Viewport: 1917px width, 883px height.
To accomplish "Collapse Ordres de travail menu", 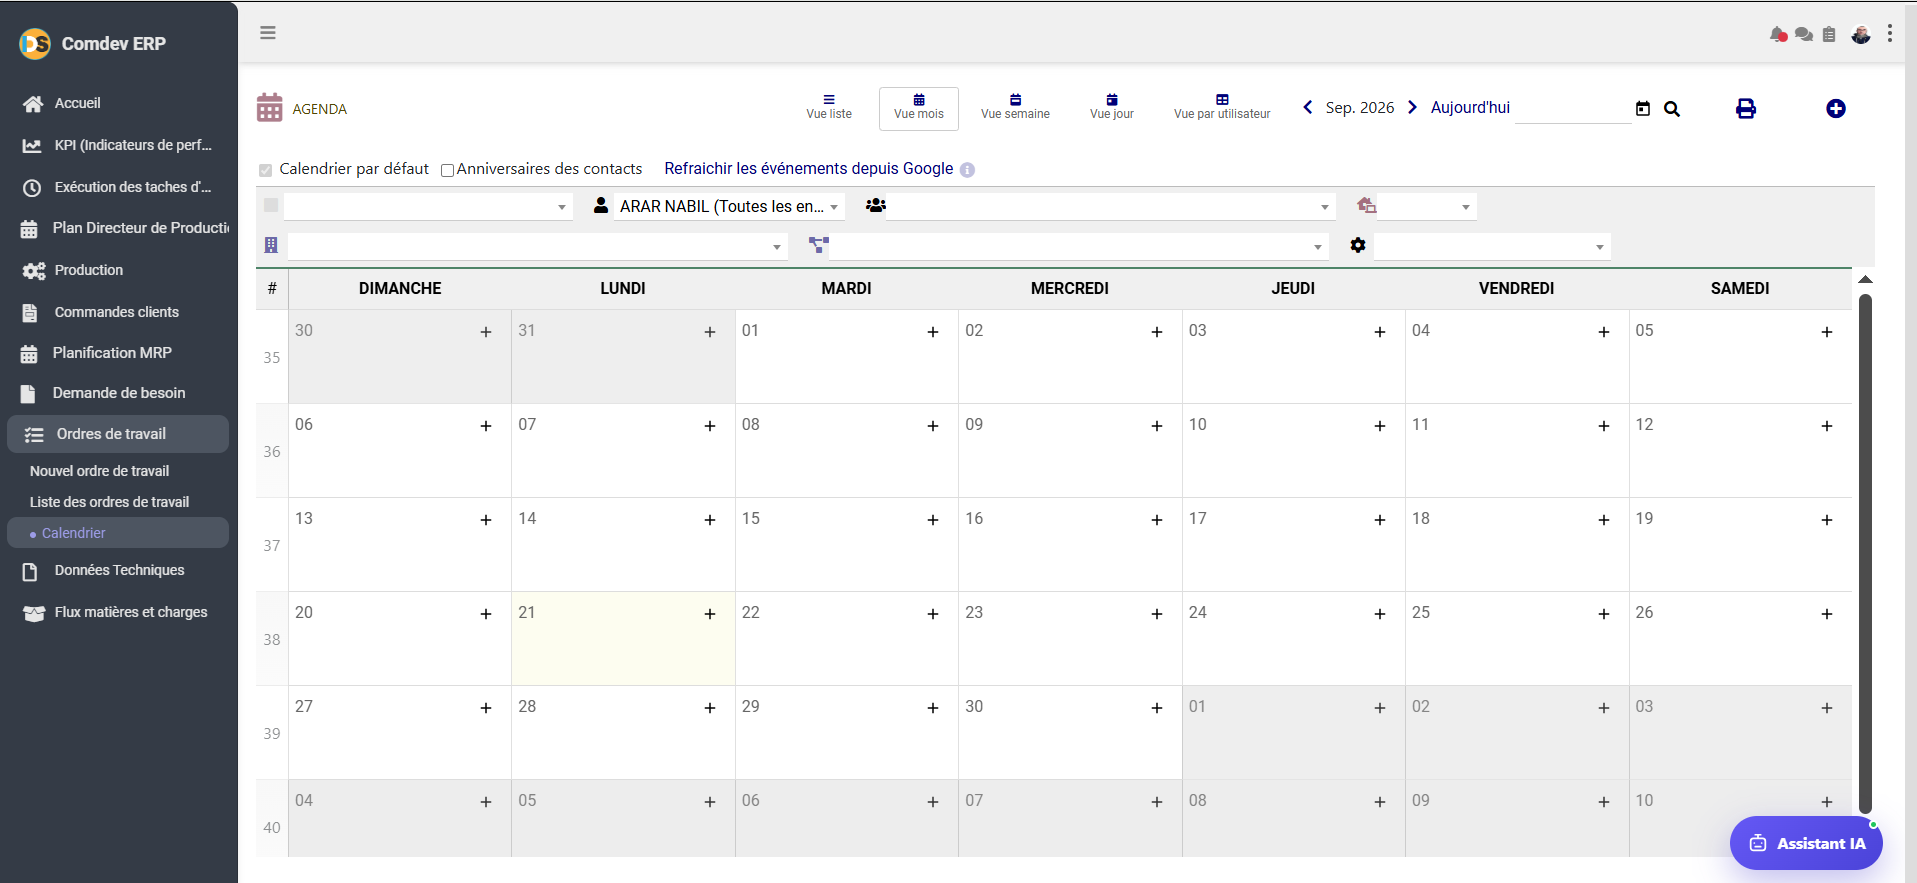I will pyautogui.click(x=118, y=434).
